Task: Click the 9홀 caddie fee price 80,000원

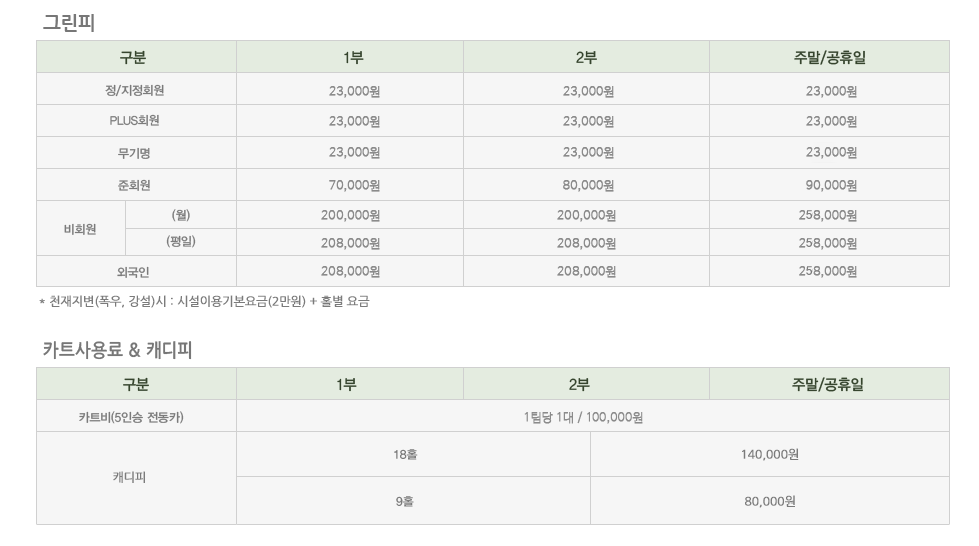Action: (x=770, y=501)
